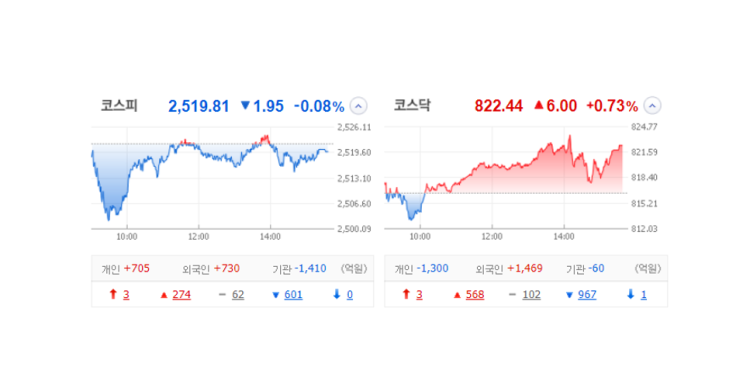This screenshot has height=381, width=743.
Task: Collapse the 코스피 chart with chevron button
Action: pyautogui.click(x=358, y=106)
